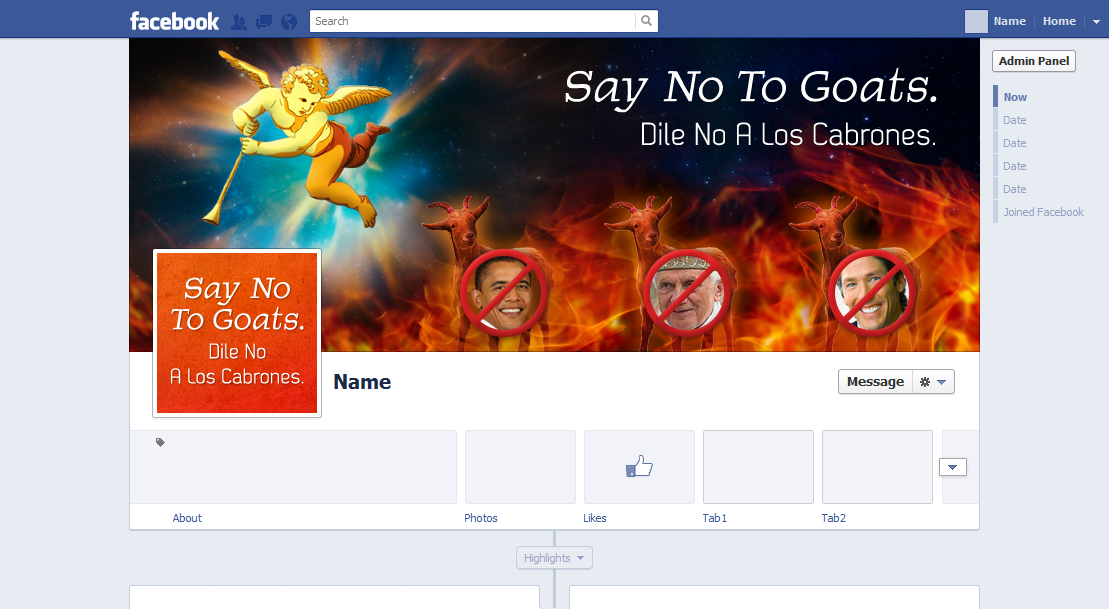Click the search magnifier button
This screenshot has width=1109, height=609.
coord(646,21)
